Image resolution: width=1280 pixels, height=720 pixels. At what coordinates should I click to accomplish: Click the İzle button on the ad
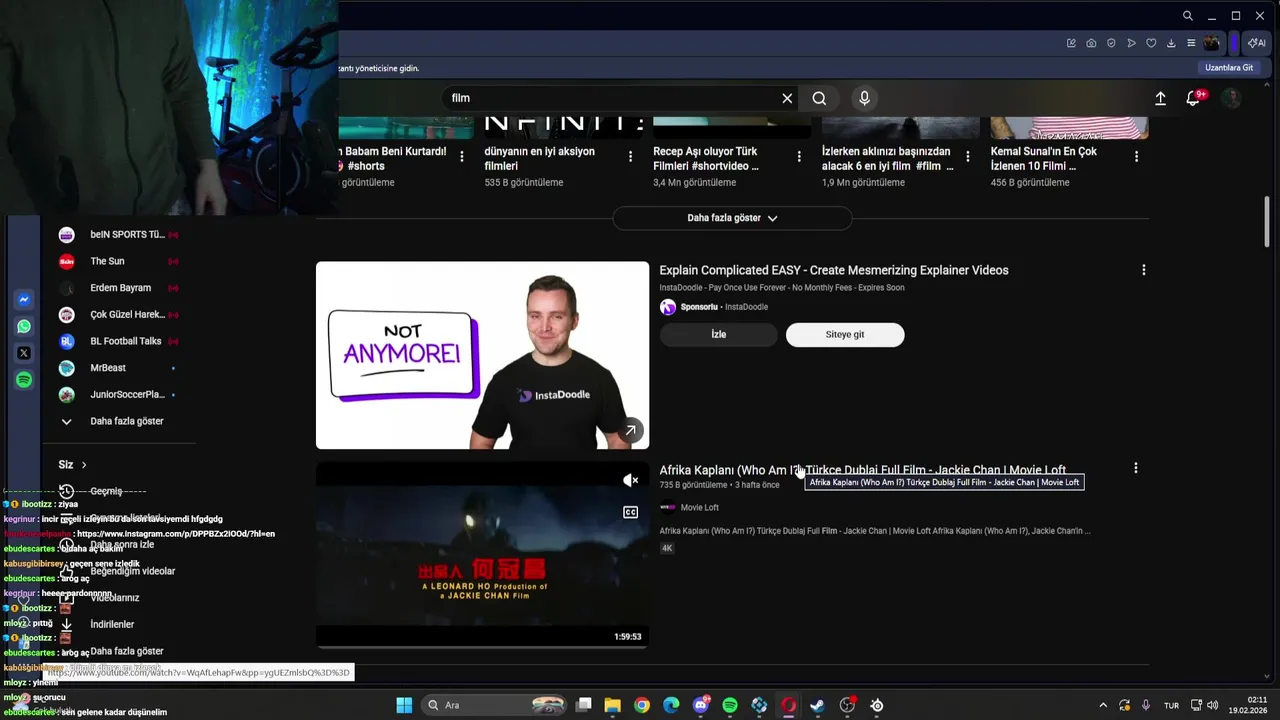click(718, 335)
